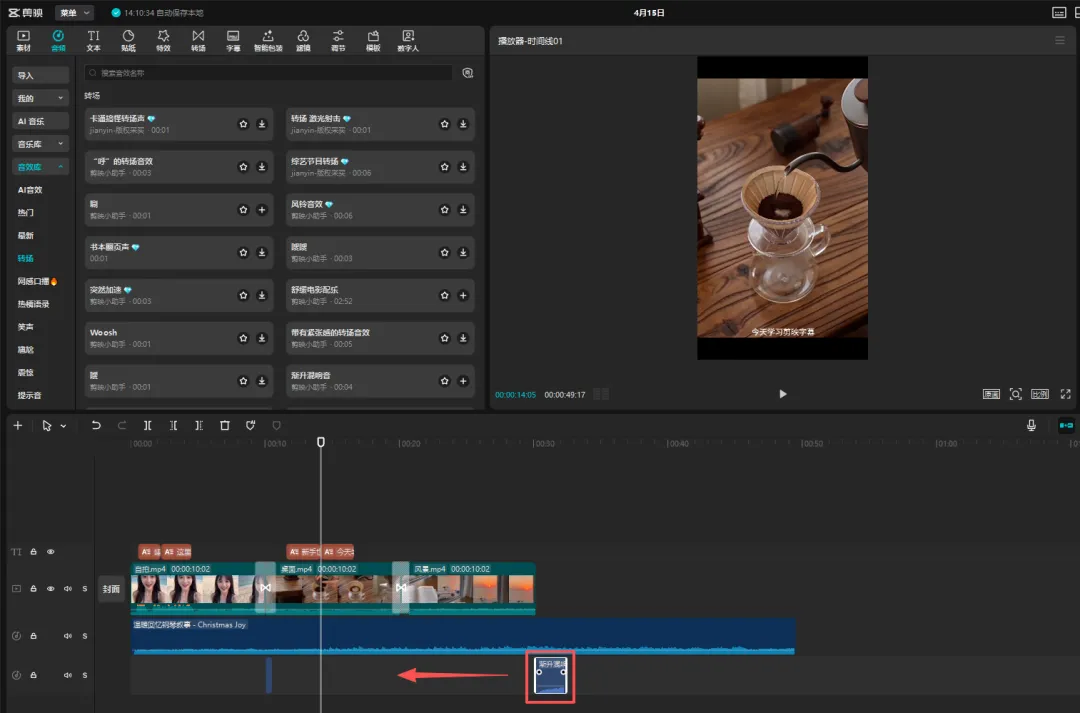1080x713 pixels.
Task: Expand the 我的 sidebar section
Action: point(40,98)
